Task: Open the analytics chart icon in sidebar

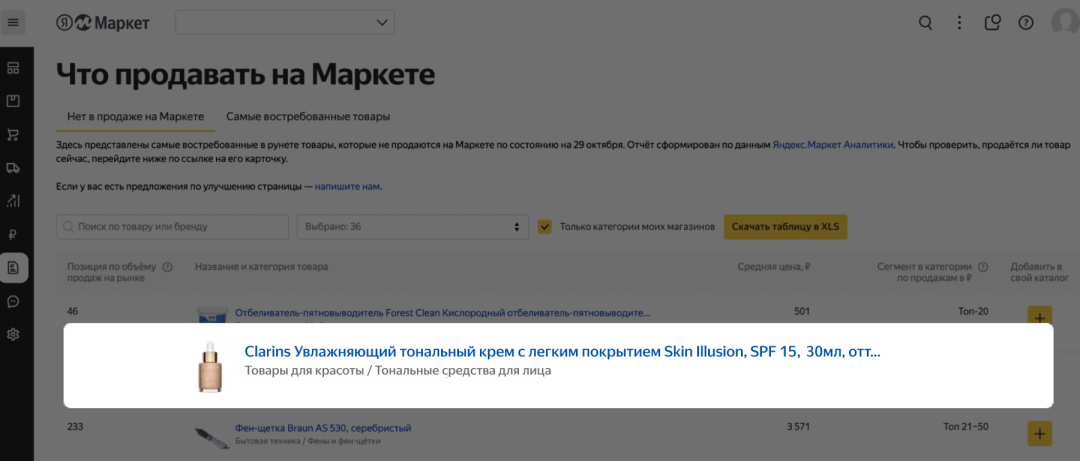Action: (13, 201)
